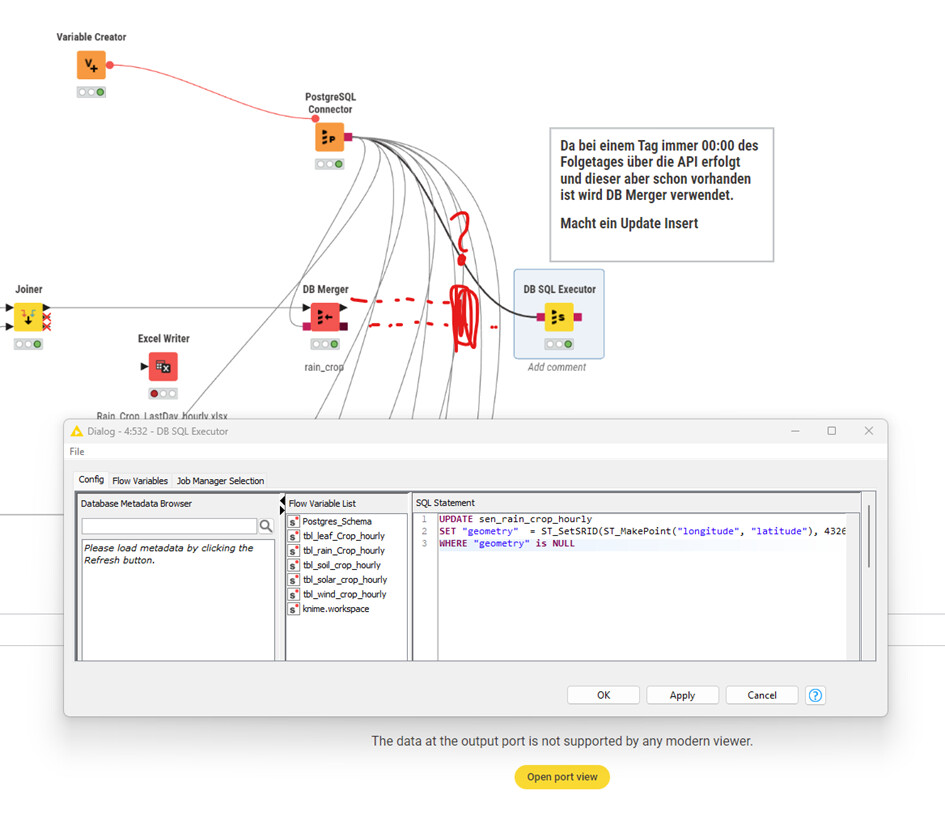Click the DB SQL Executor node icon
945x816 pixels.
(559, 317)
